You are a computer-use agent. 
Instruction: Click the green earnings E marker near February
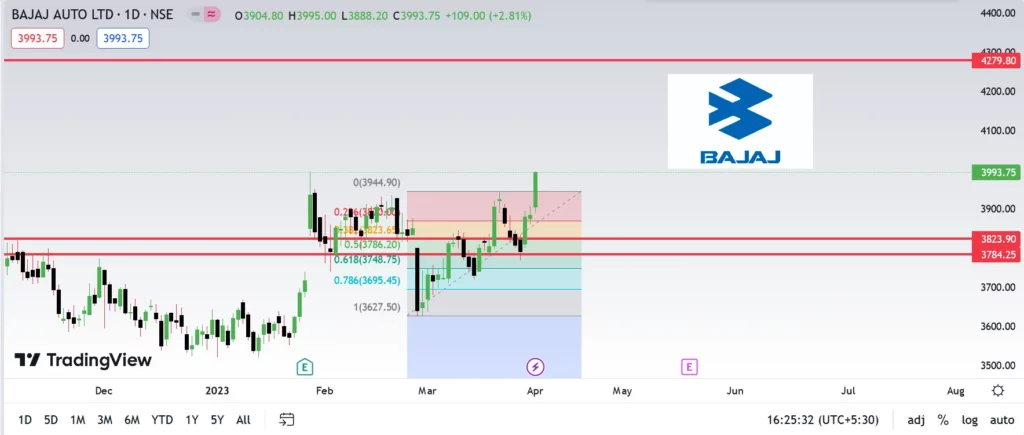tap(304, 367)
